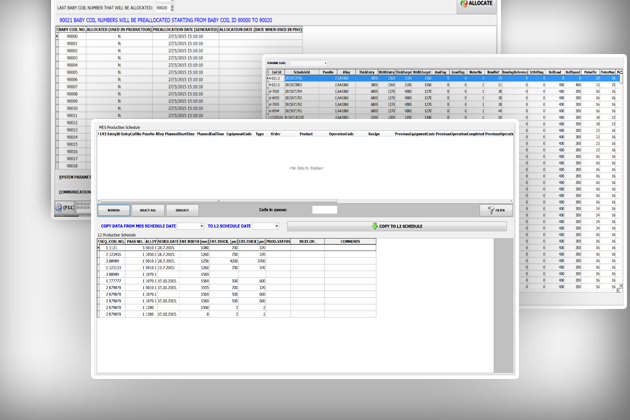Screen dimensions: 630x420
Task: Select baby coil 90005 row
Action: (72, 72)
